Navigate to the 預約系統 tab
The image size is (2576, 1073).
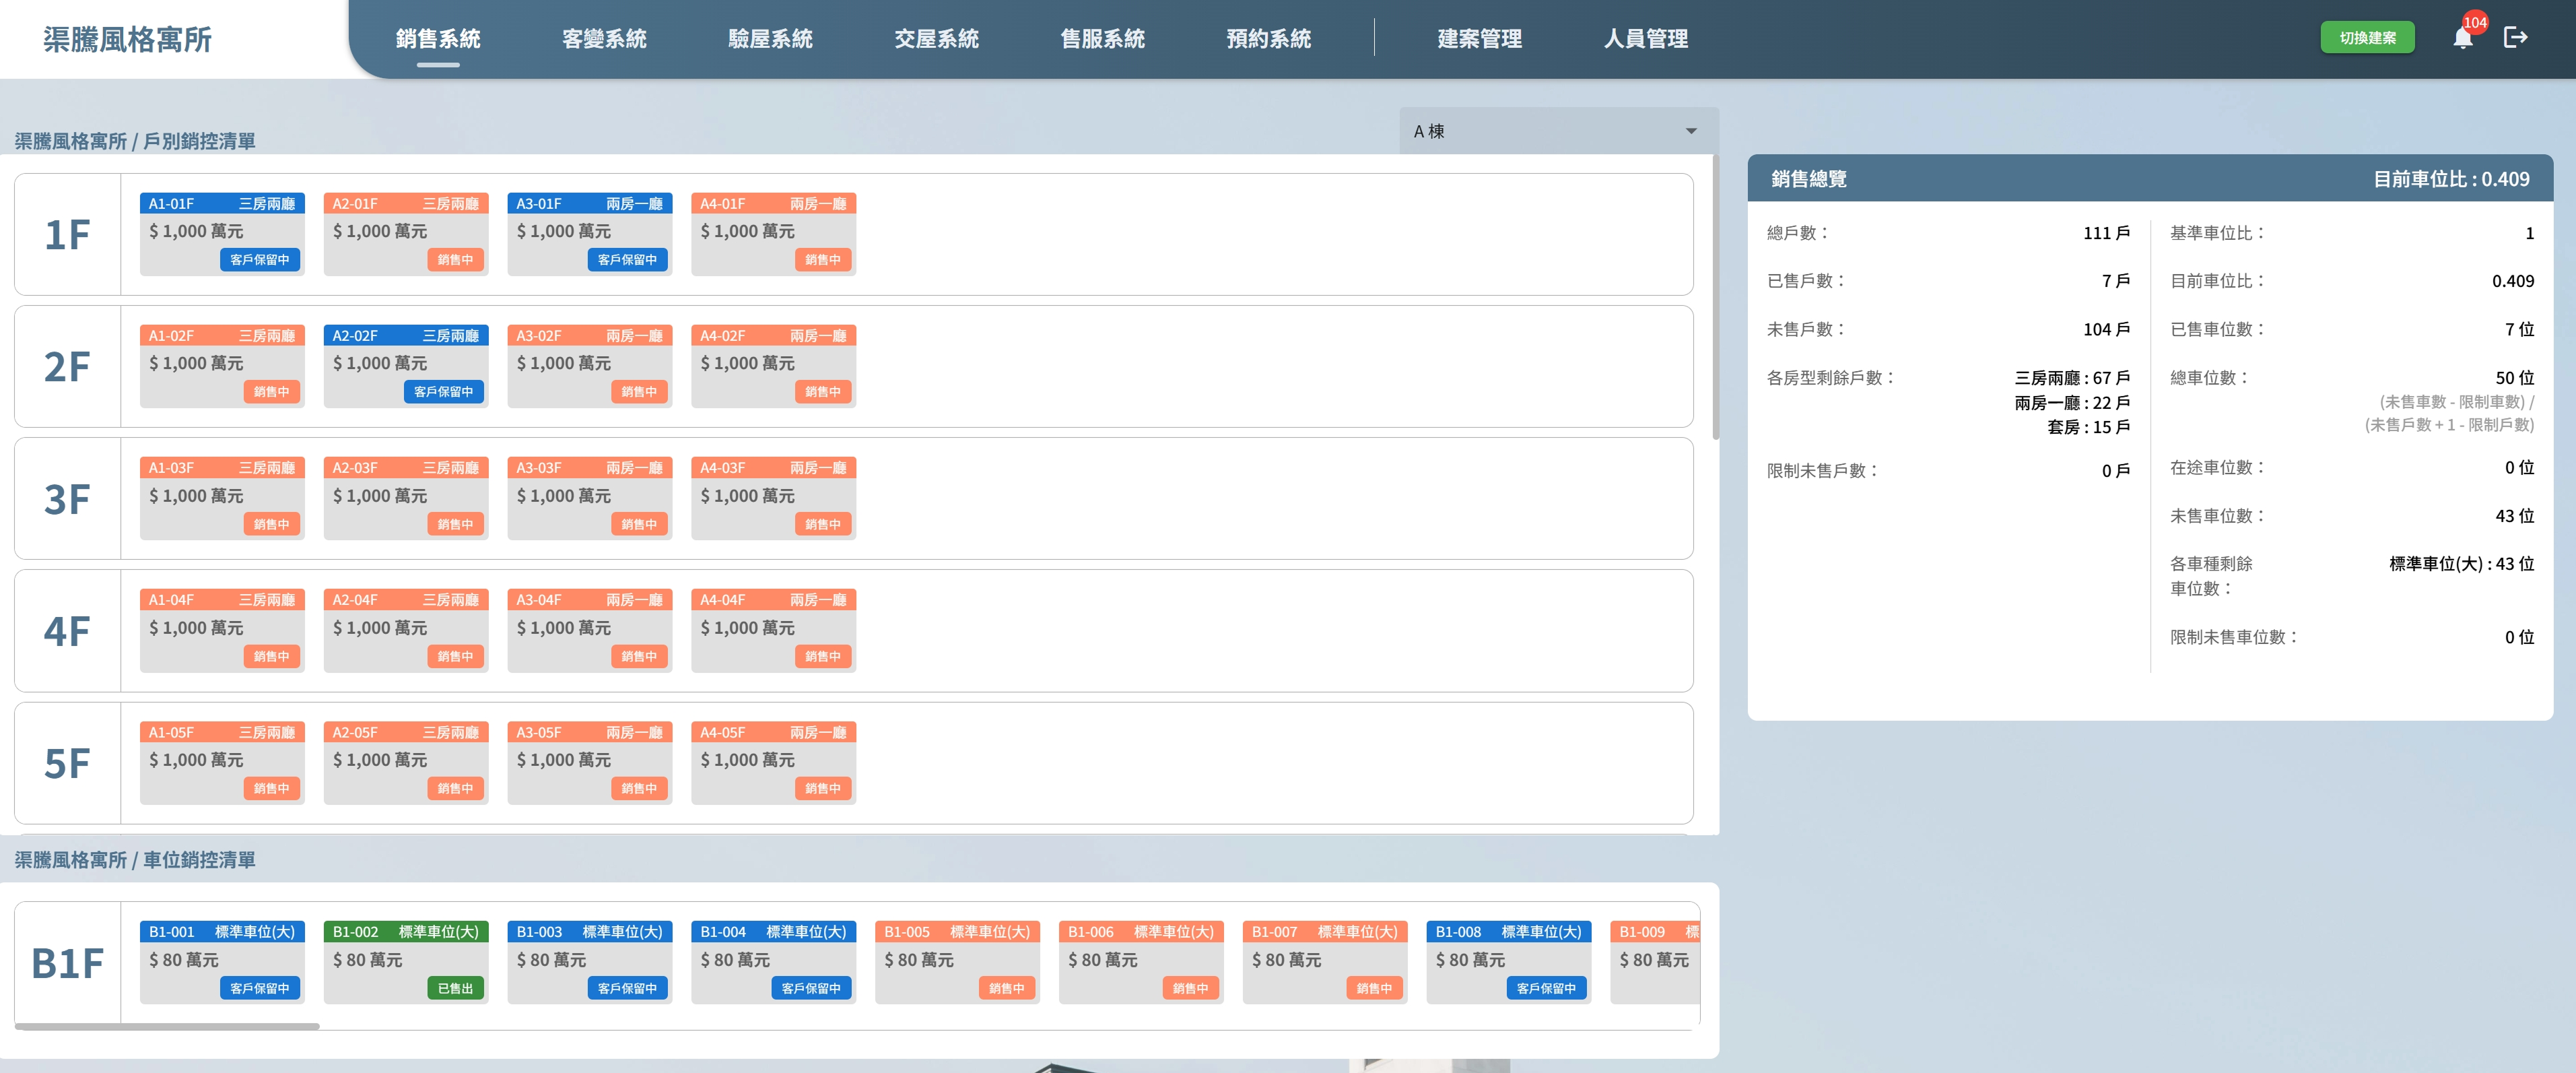(1268, 39)
